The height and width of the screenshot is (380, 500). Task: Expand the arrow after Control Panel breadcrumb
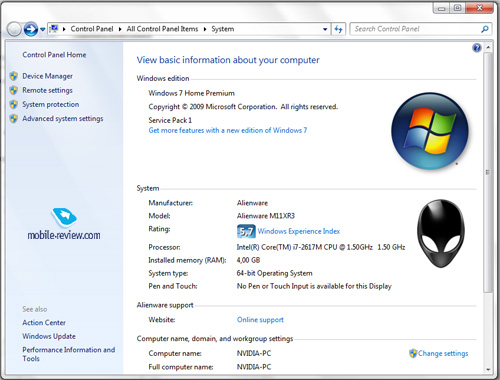120,29
